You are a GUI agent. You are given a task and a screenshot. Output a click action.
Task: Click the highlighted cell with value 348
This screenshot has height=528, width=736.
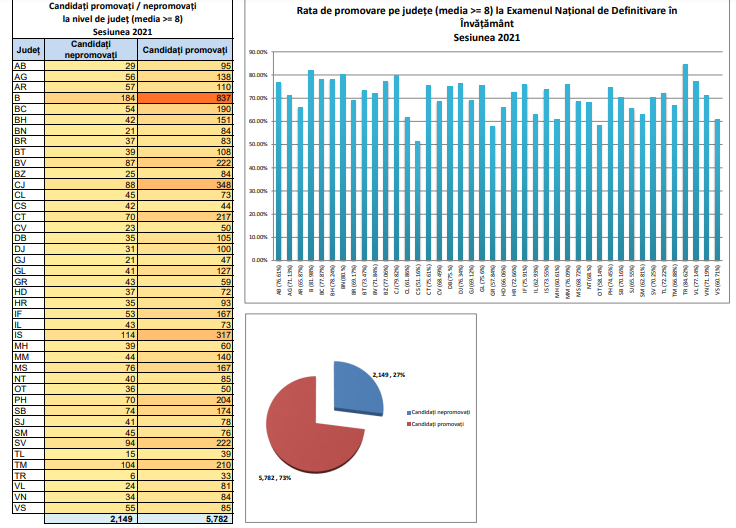pyautogui.click(x=186, y=184)
